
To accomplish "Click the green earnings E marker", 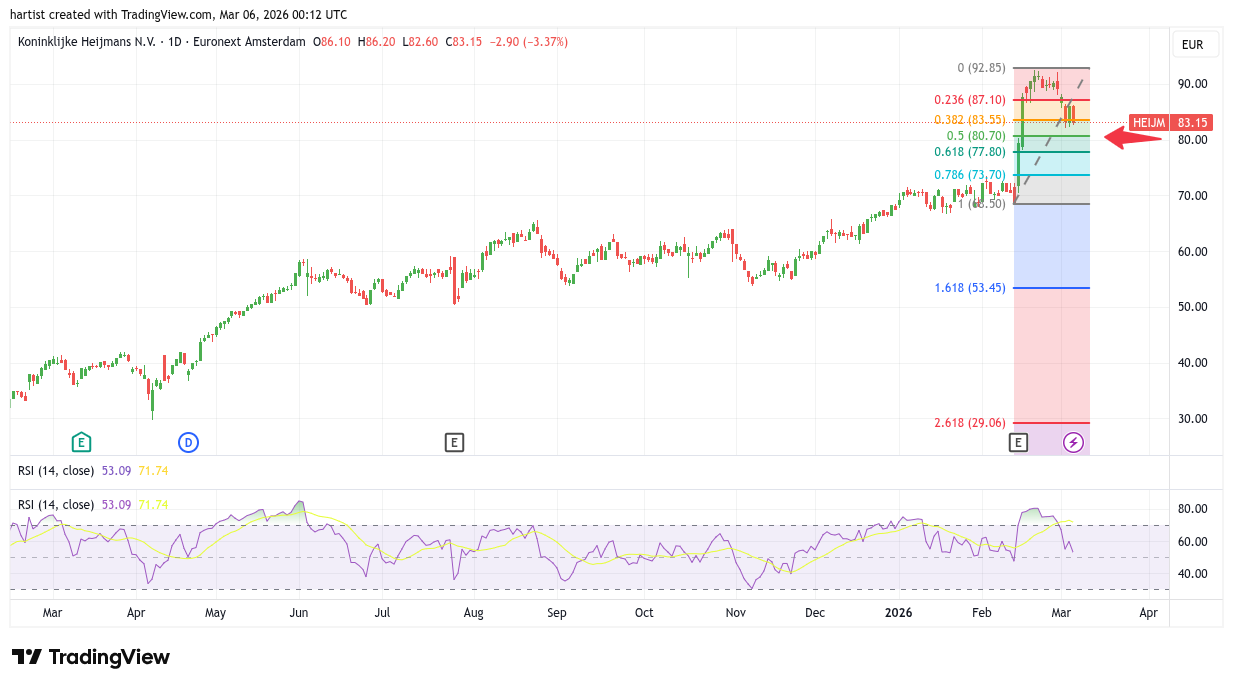I will point(81,442).
